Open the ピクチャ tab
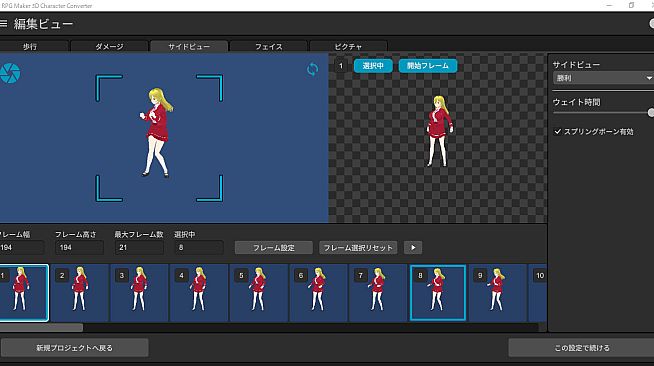This screenshot has width=654, height=366. (348, 46)
